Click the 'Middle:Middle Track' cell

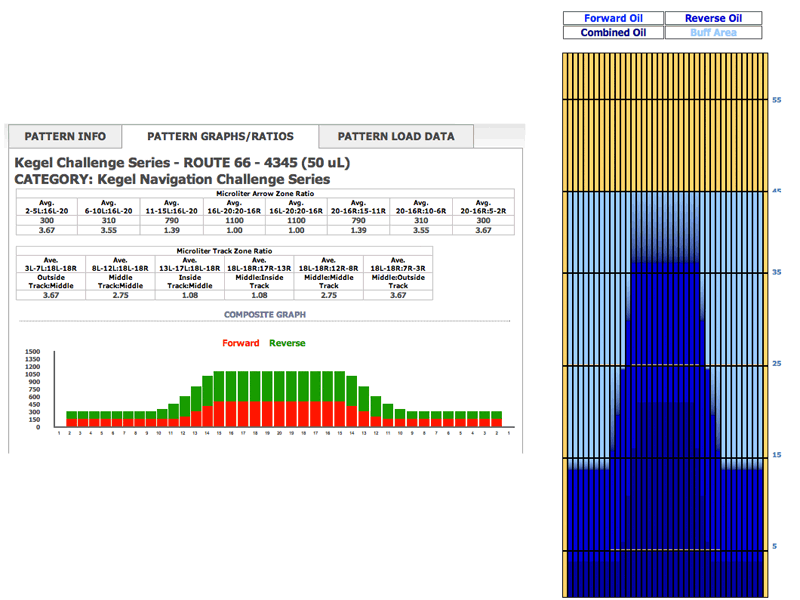click(x=329, y=282)
